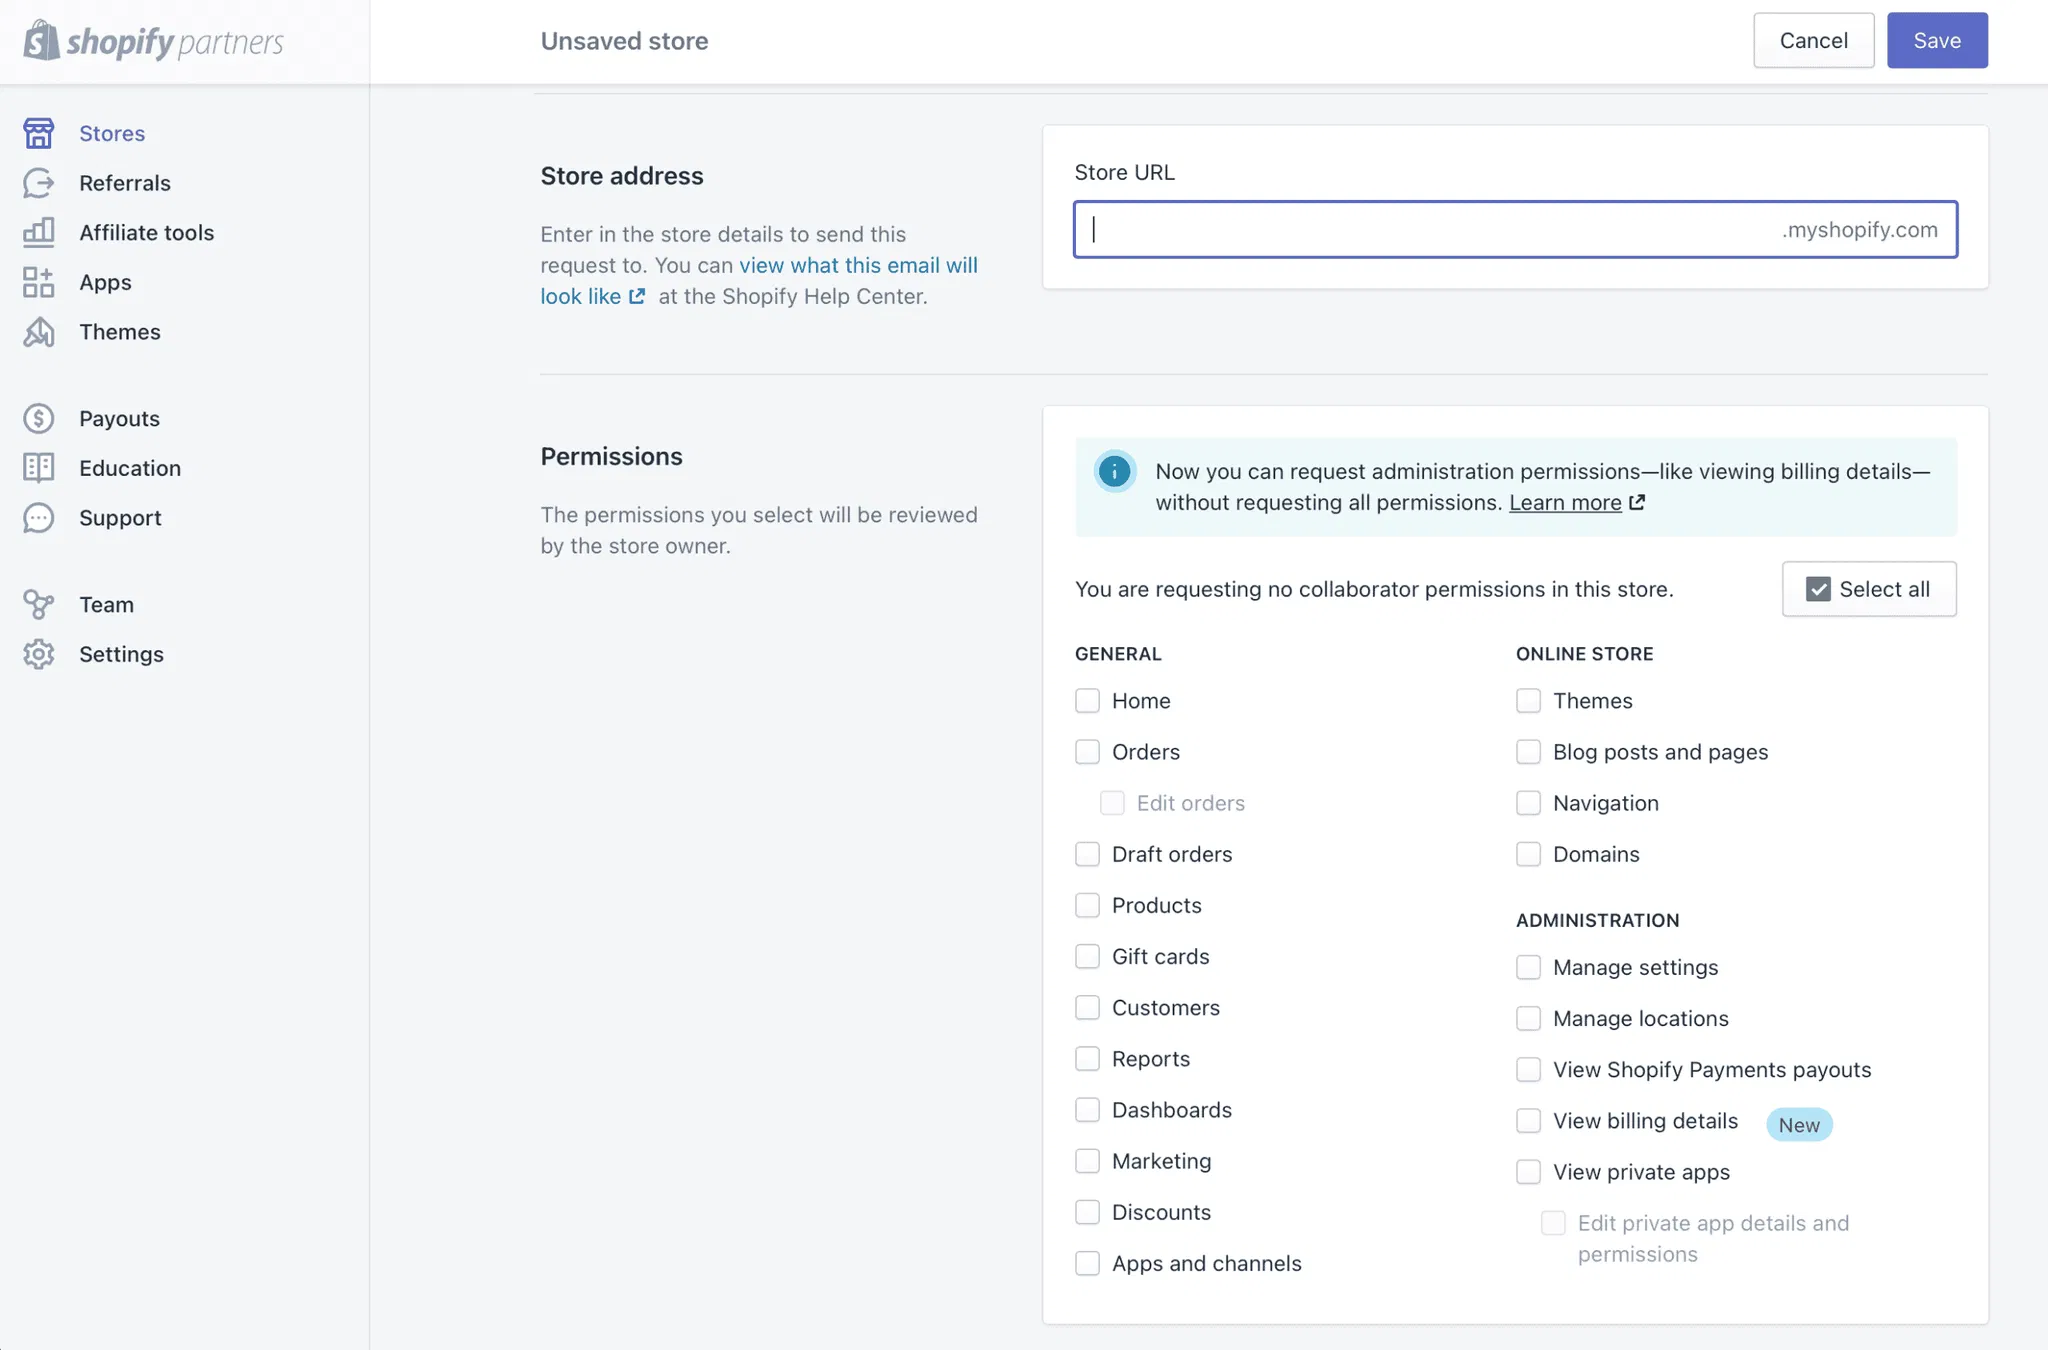2048x1350 pixels.
Task: Open the Learn more link
Action: [1565, 502]
